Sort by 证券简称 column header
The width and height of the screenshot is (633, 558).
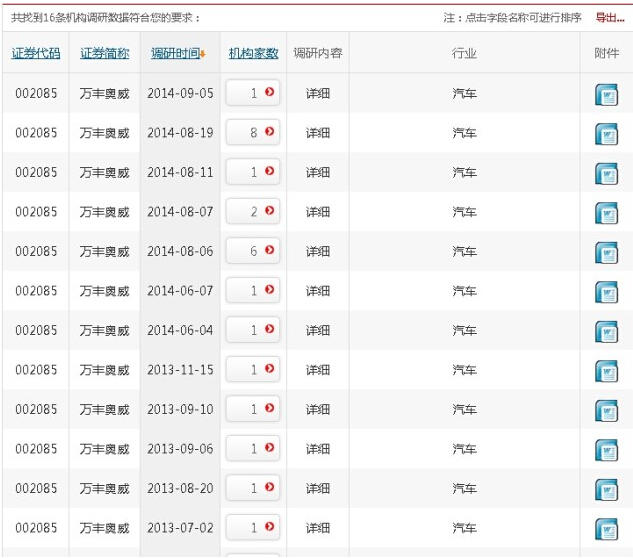point(105,53)
